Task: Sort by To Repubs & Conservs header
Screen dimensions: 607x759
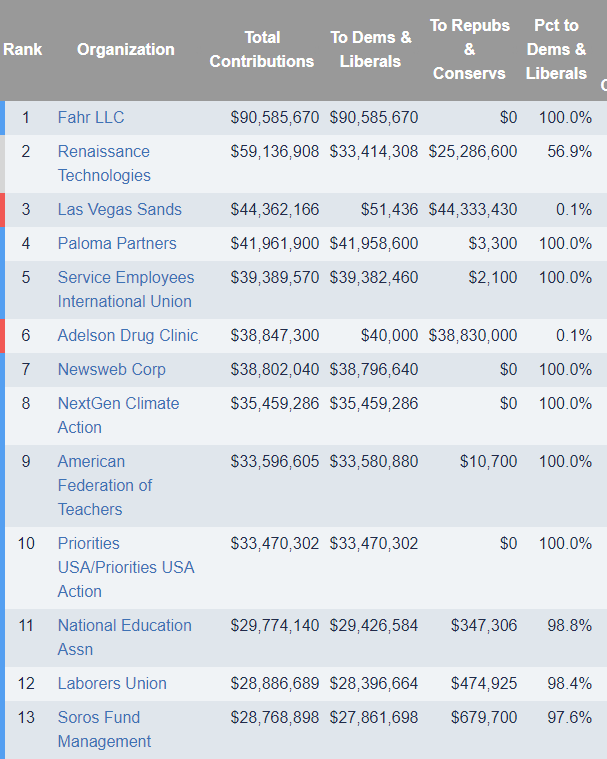Action: pyautogui.click(x=469, y=49)
